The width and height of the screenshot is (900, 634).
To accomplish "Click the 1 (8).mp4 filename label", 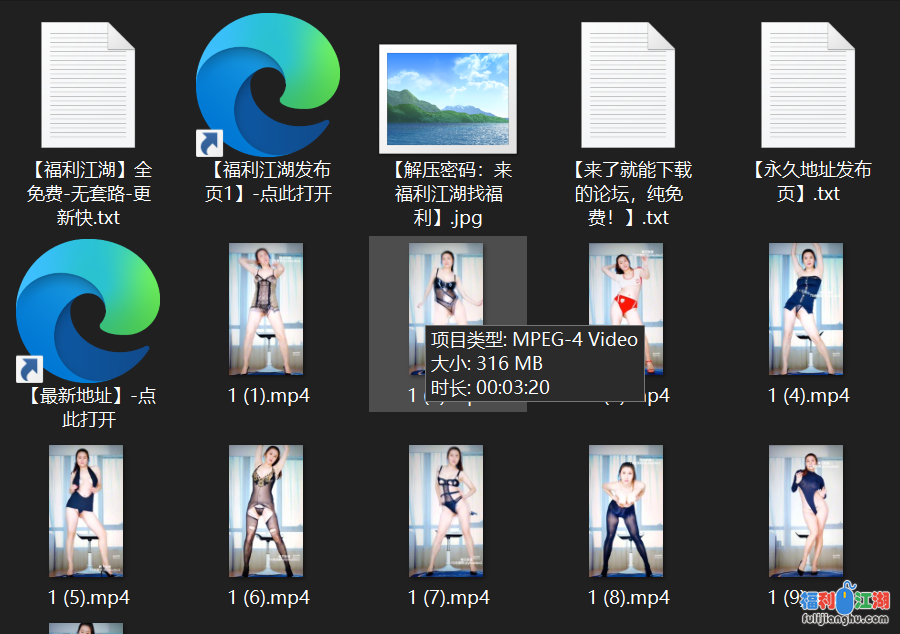I will click(628, 598).
